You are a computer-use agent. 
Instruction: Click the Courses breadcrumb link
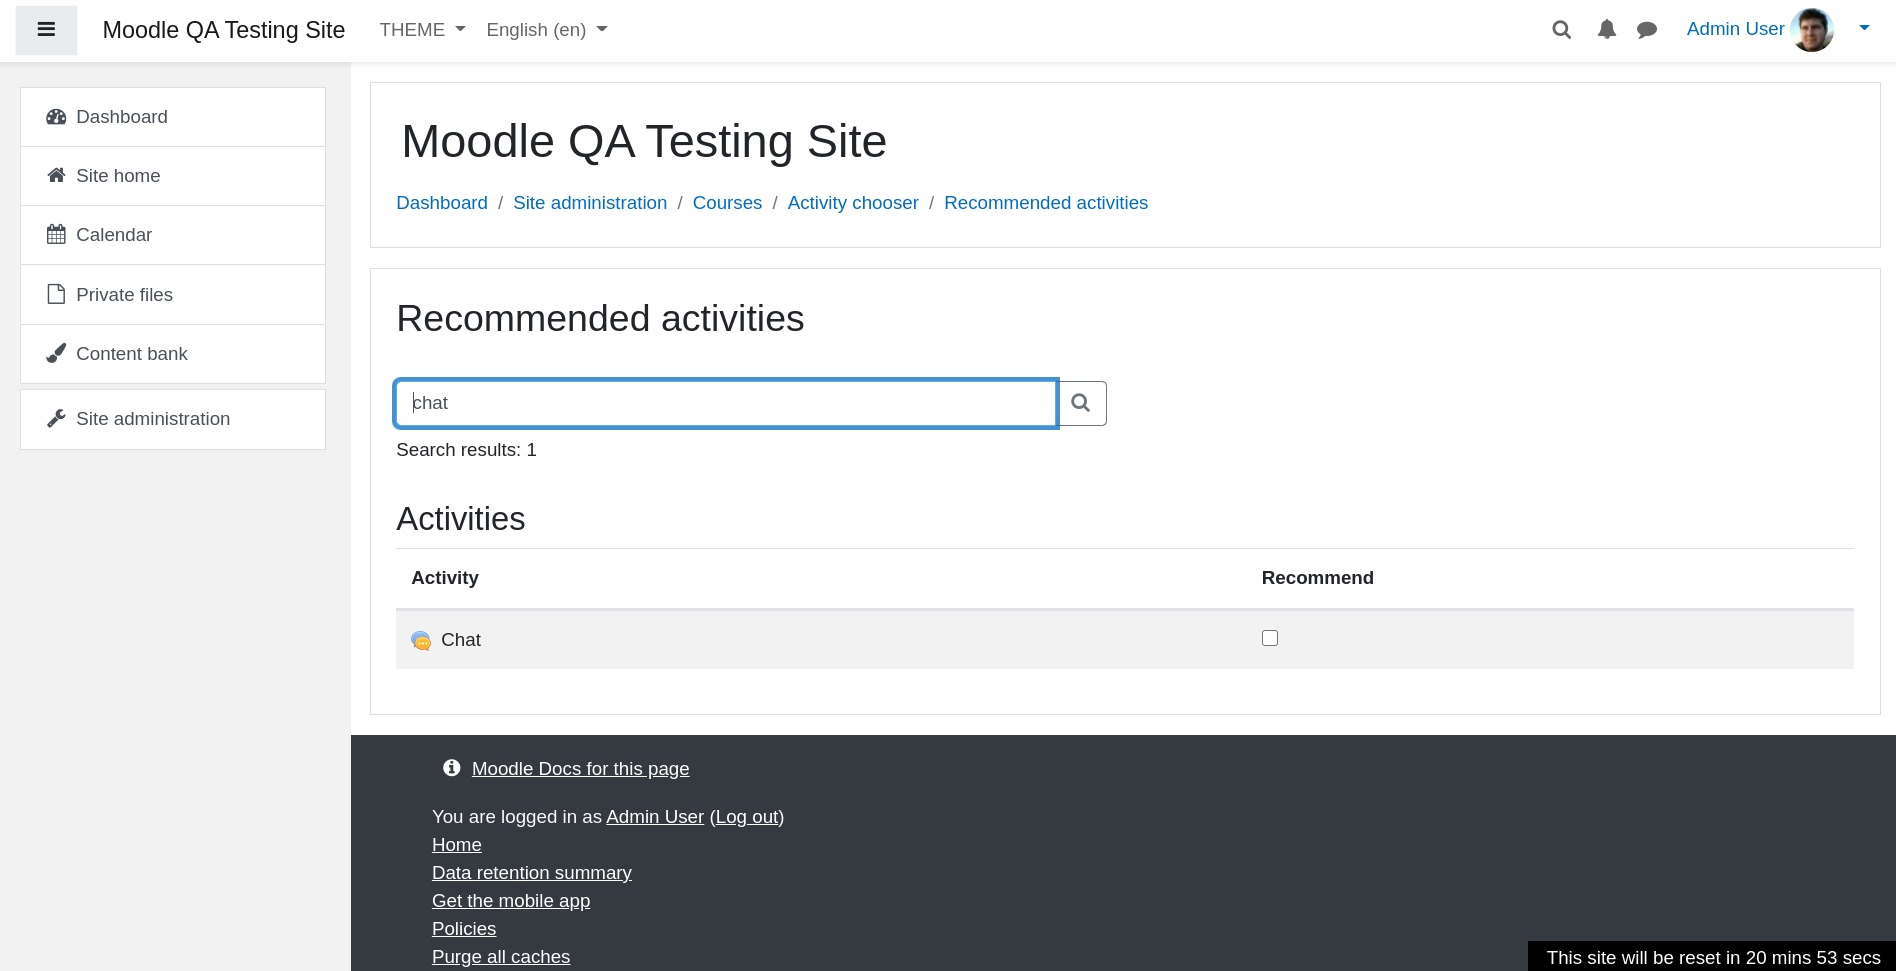(727, 203)
